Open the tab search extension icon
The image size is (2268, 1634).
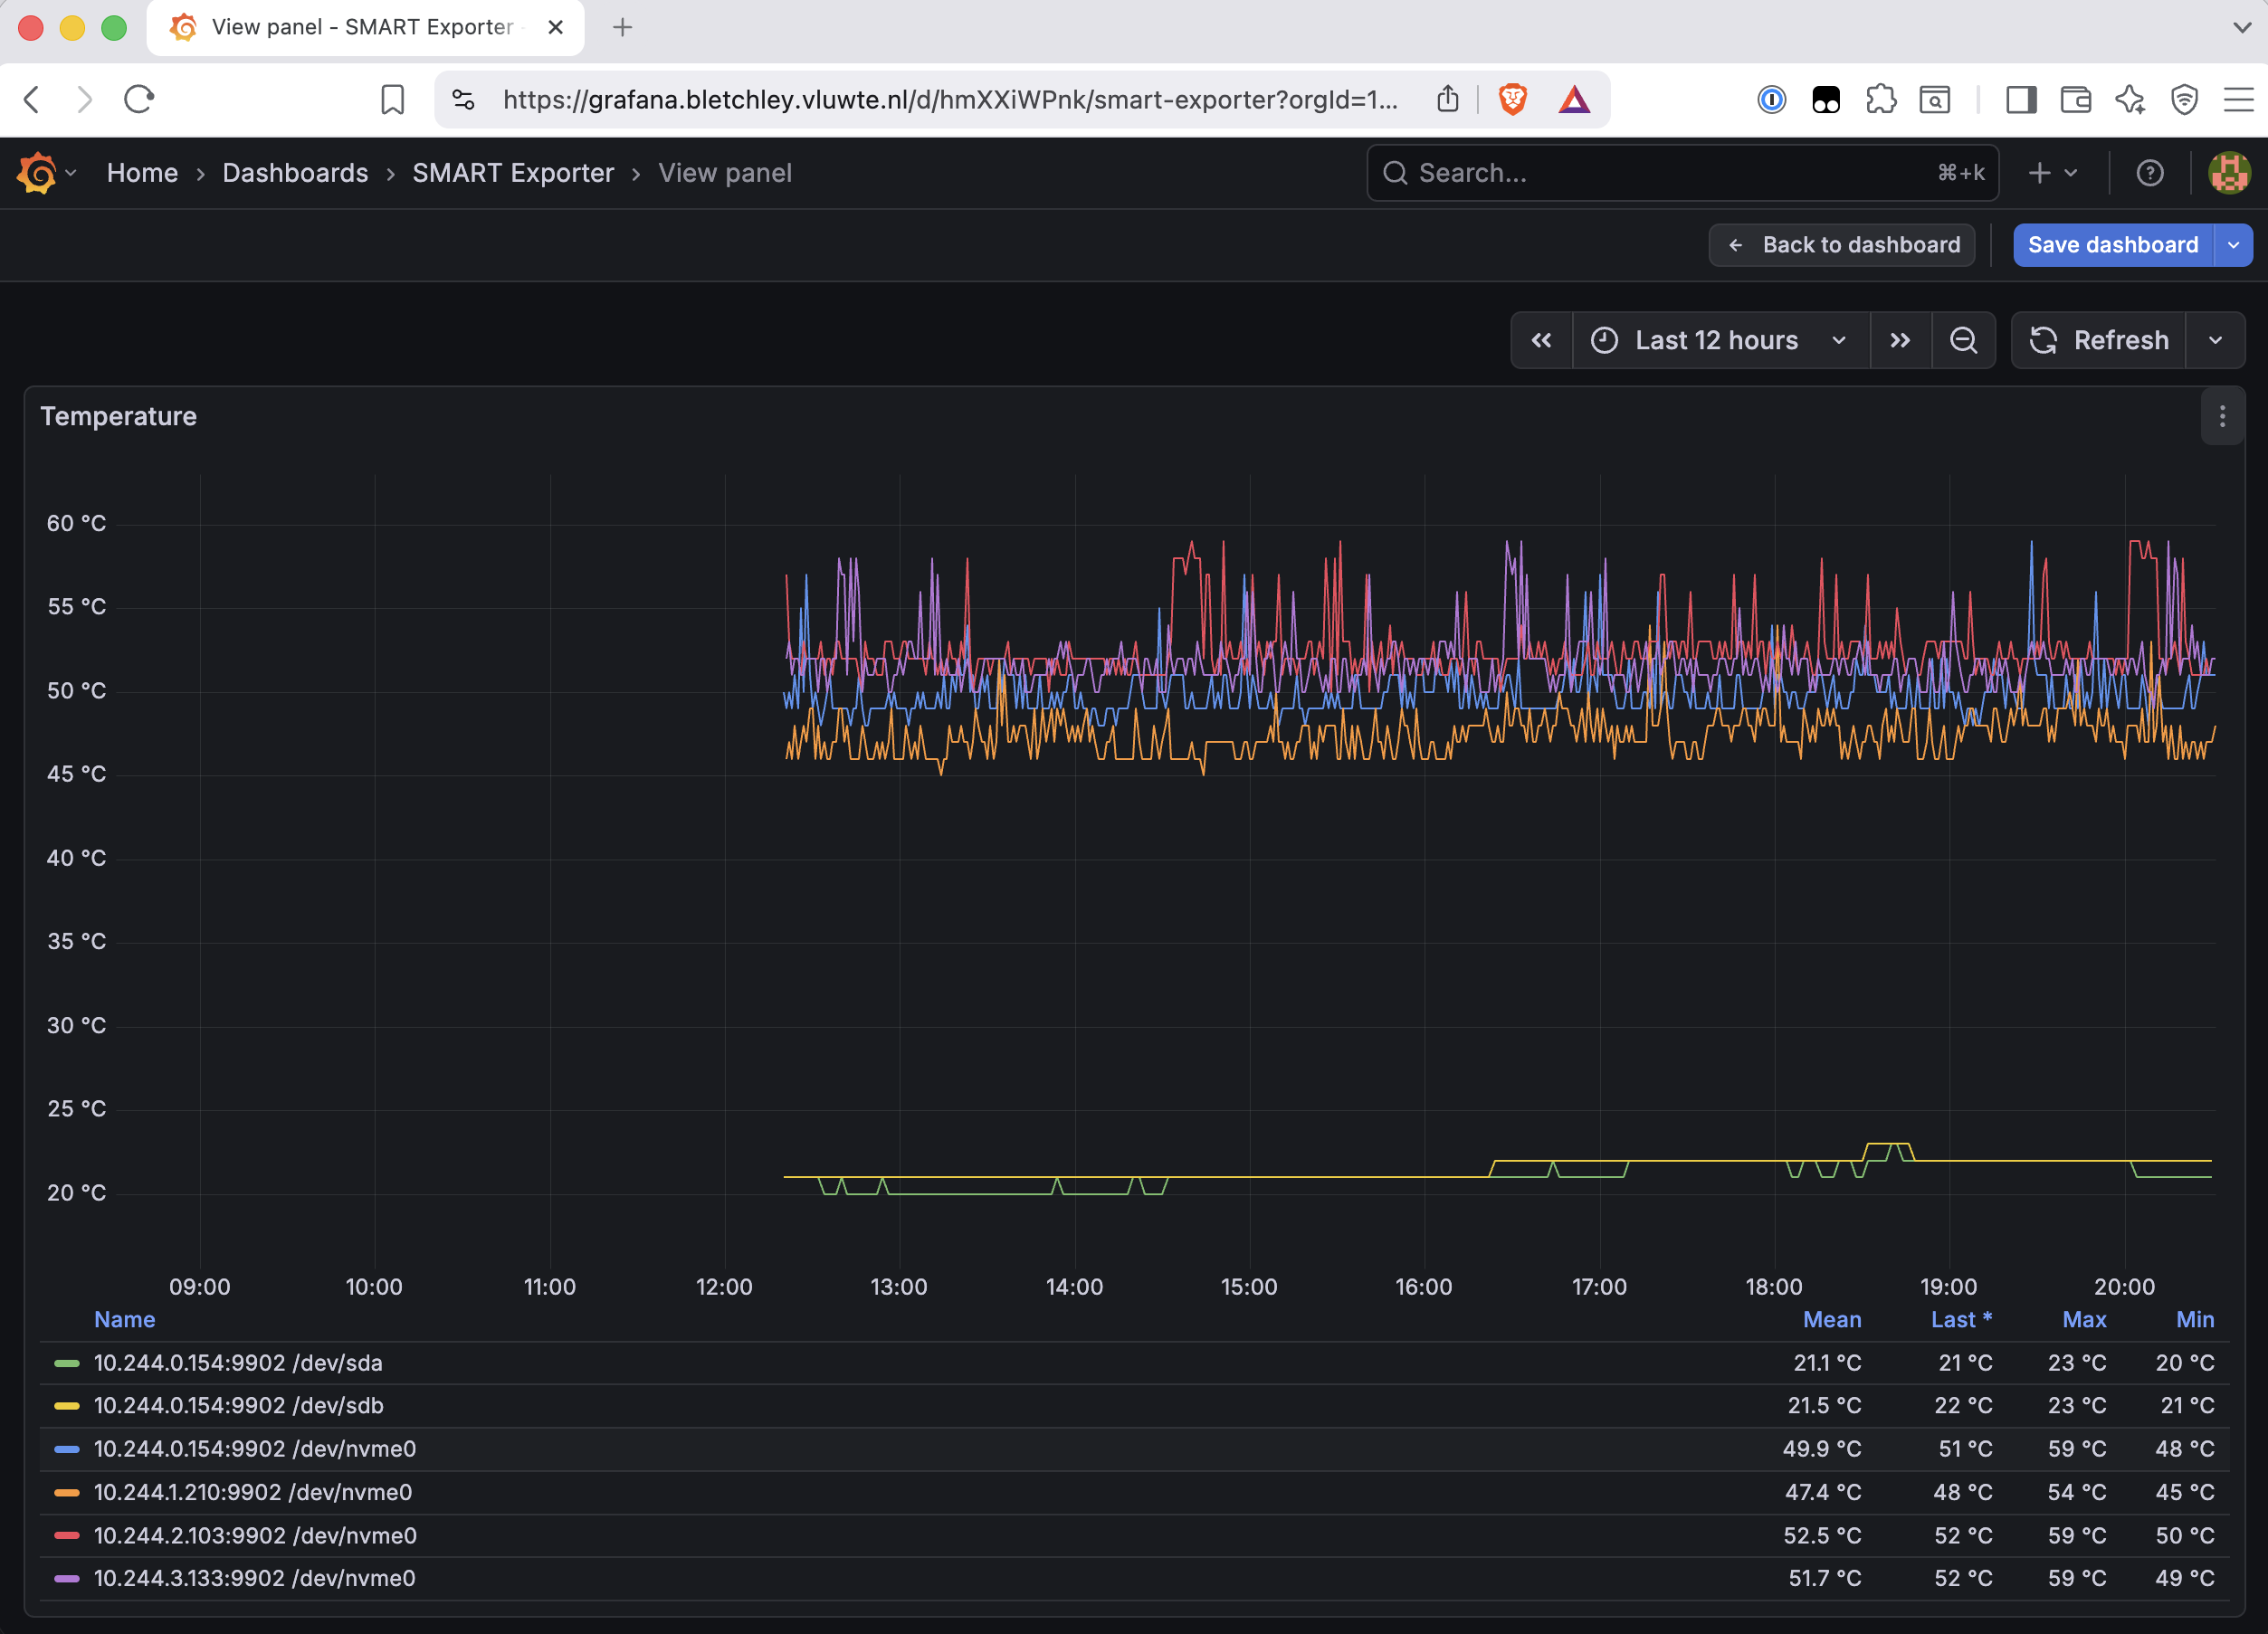1935,99
